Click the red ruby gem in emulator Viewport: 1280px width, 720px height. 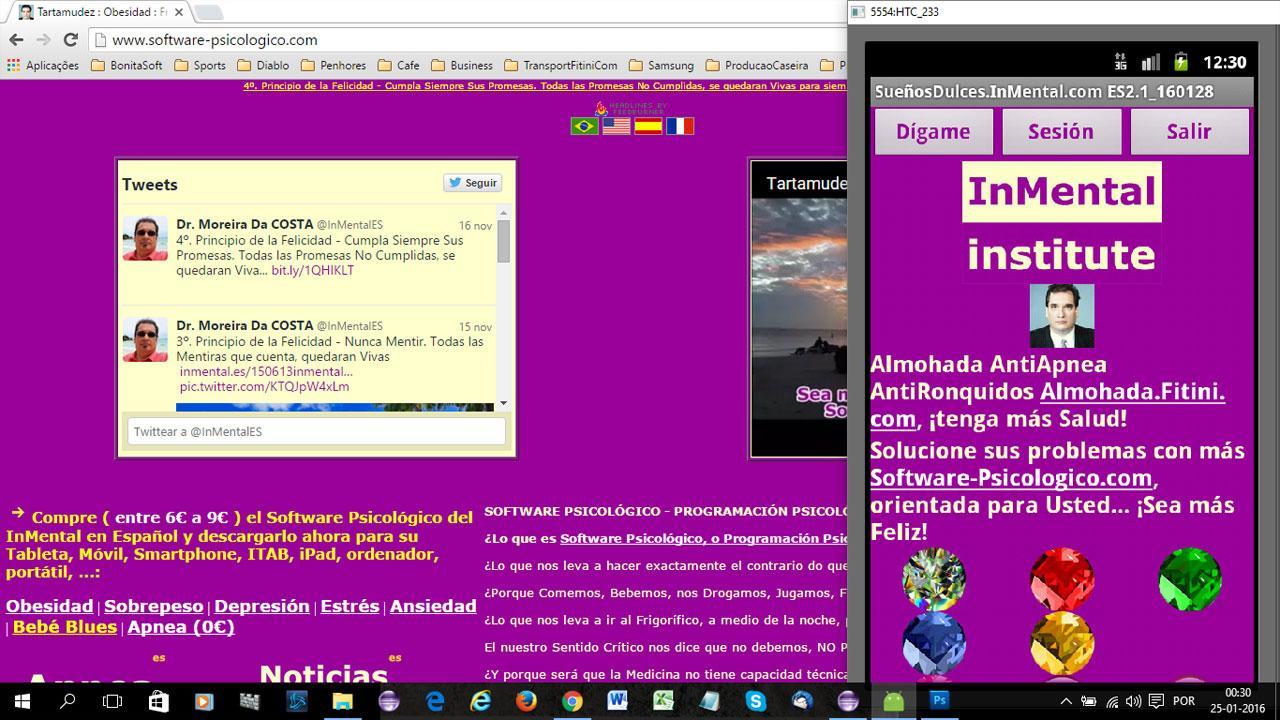pyautogui.click(x=1062, y=579)
